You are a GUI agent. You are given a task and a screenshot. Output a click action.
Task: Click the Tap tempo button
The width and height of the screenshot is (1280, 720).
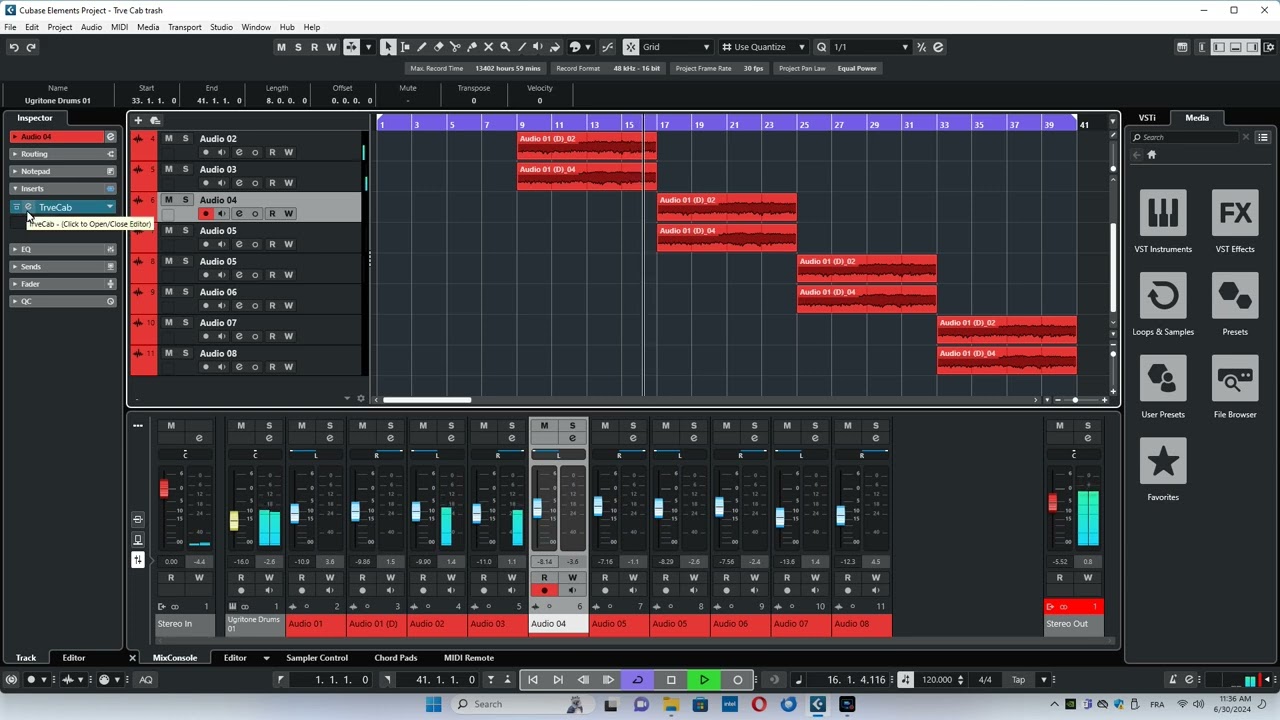click(1018, 680)
